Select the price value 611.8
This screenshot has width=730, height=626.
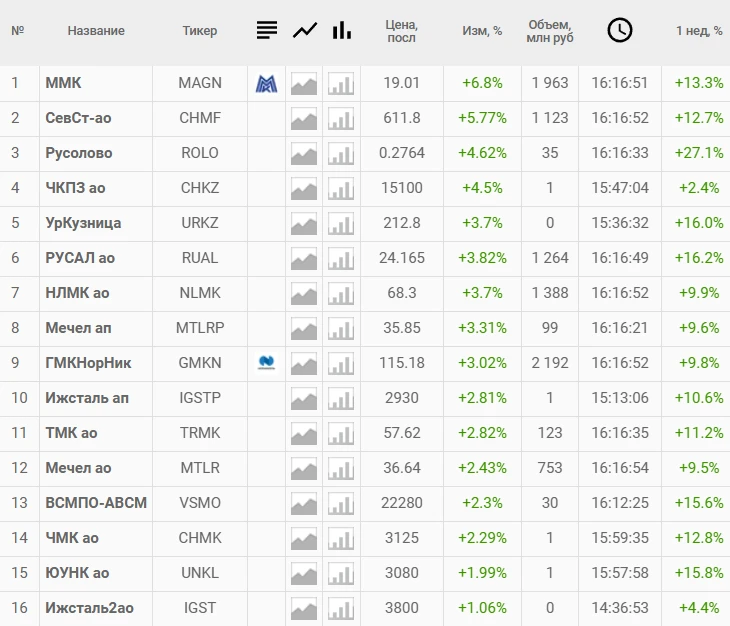tap(401, 118)
